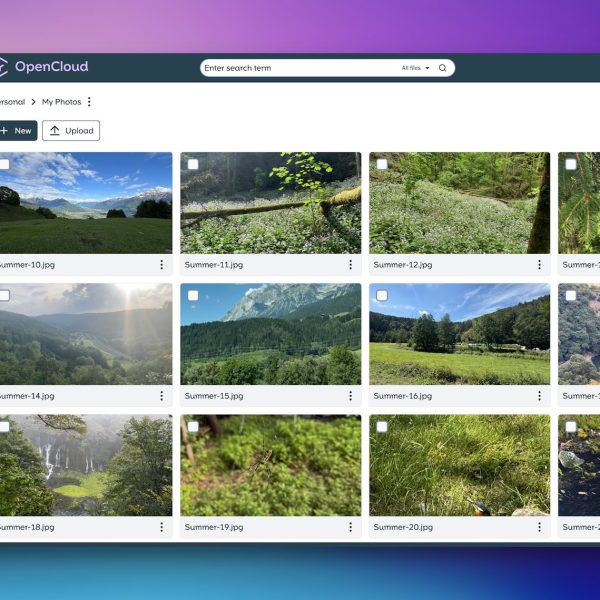Click the search magnifier icon

tap(442, 68)
